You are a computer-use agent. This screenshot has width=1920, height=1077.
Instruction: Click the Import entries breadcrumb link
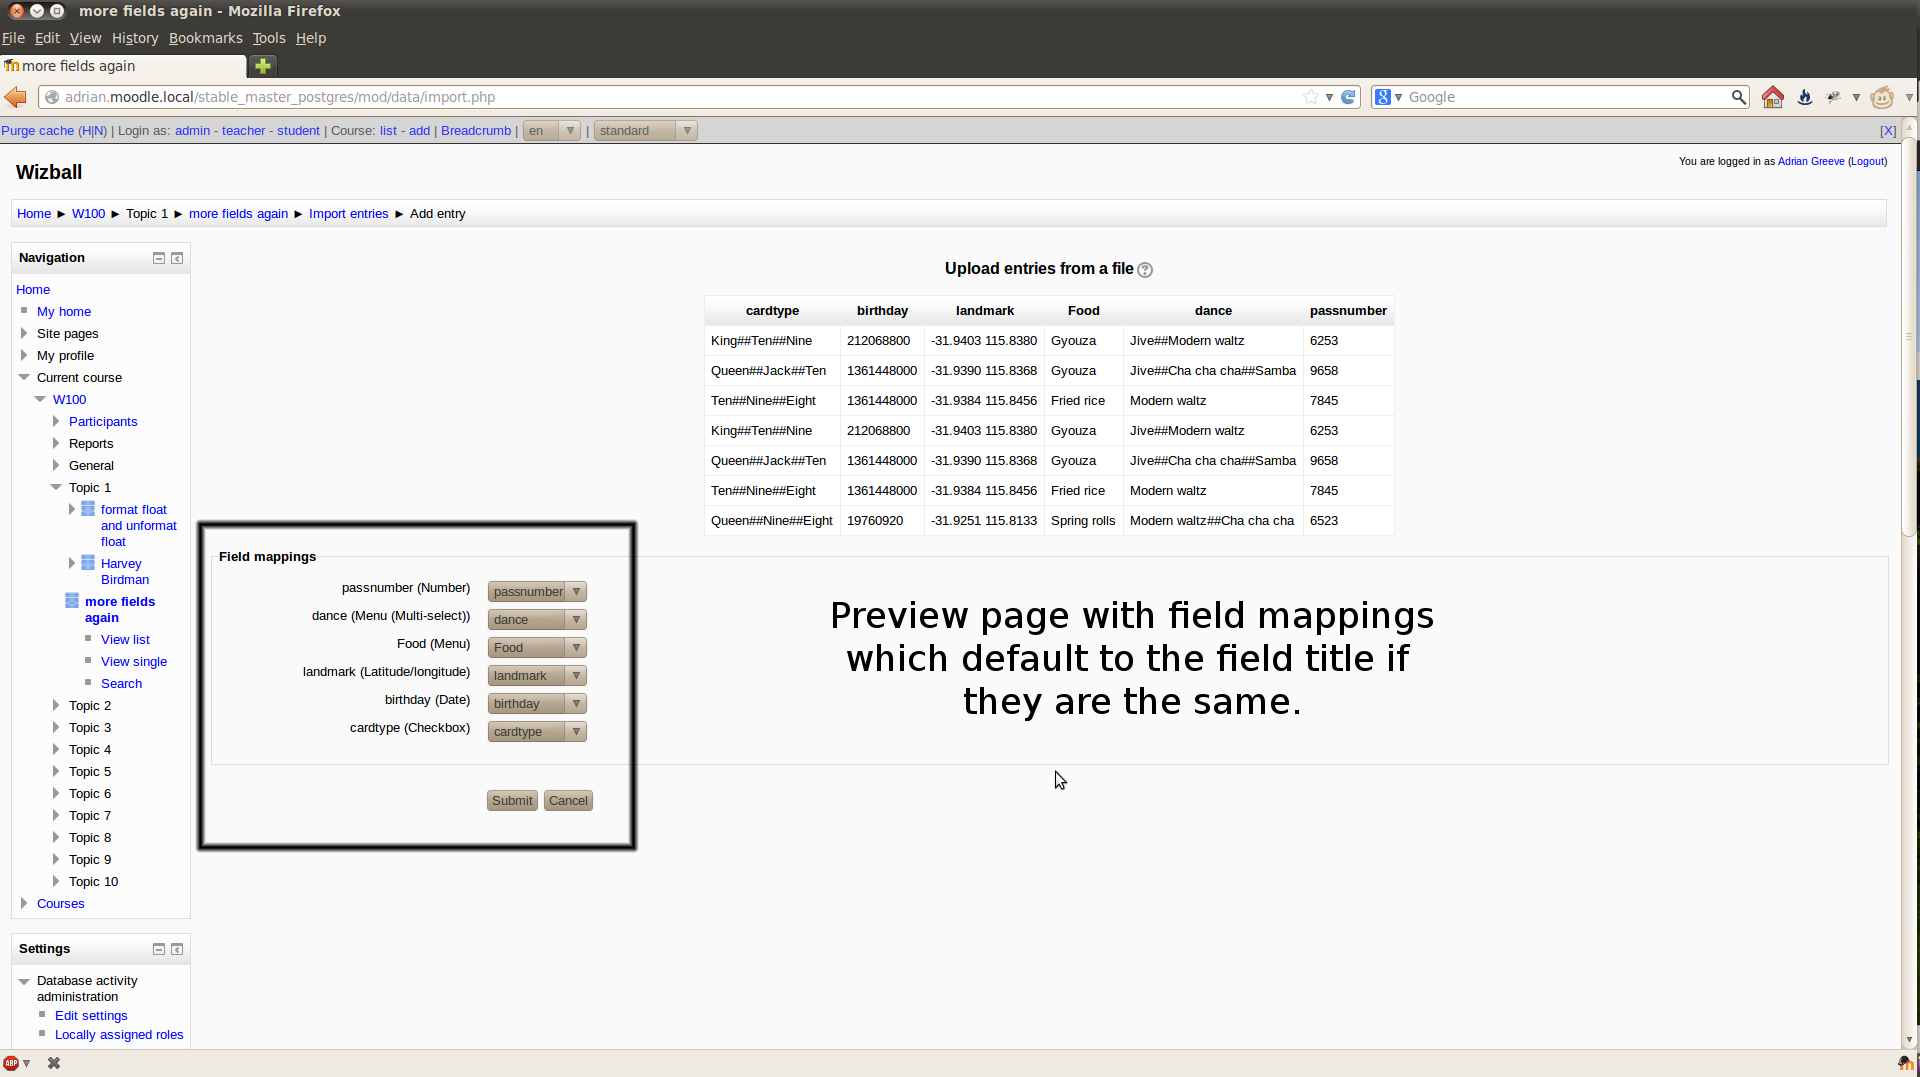click(348, 214)
